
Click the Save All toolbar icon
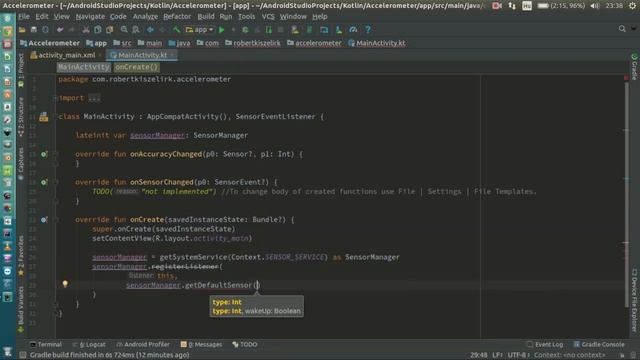(x=33, y=30)
